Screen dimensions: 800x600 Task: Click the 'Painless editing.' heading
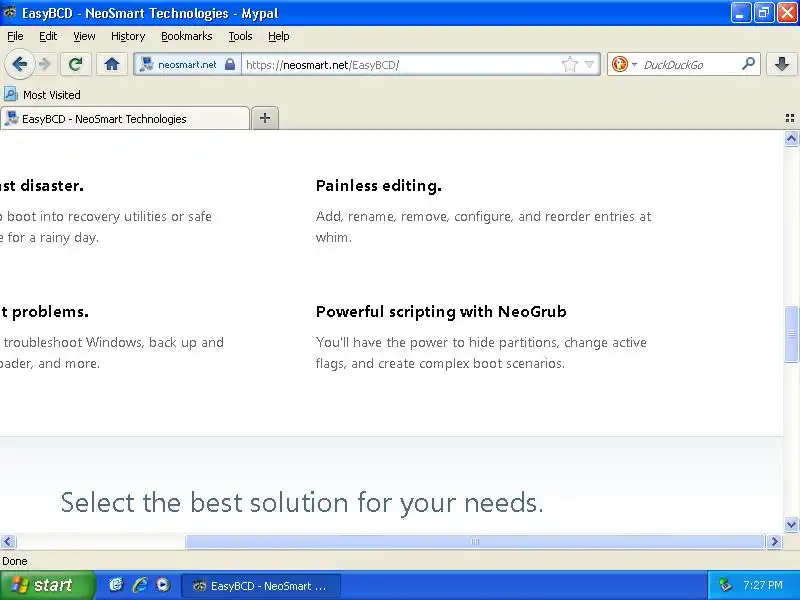point(379,186)
